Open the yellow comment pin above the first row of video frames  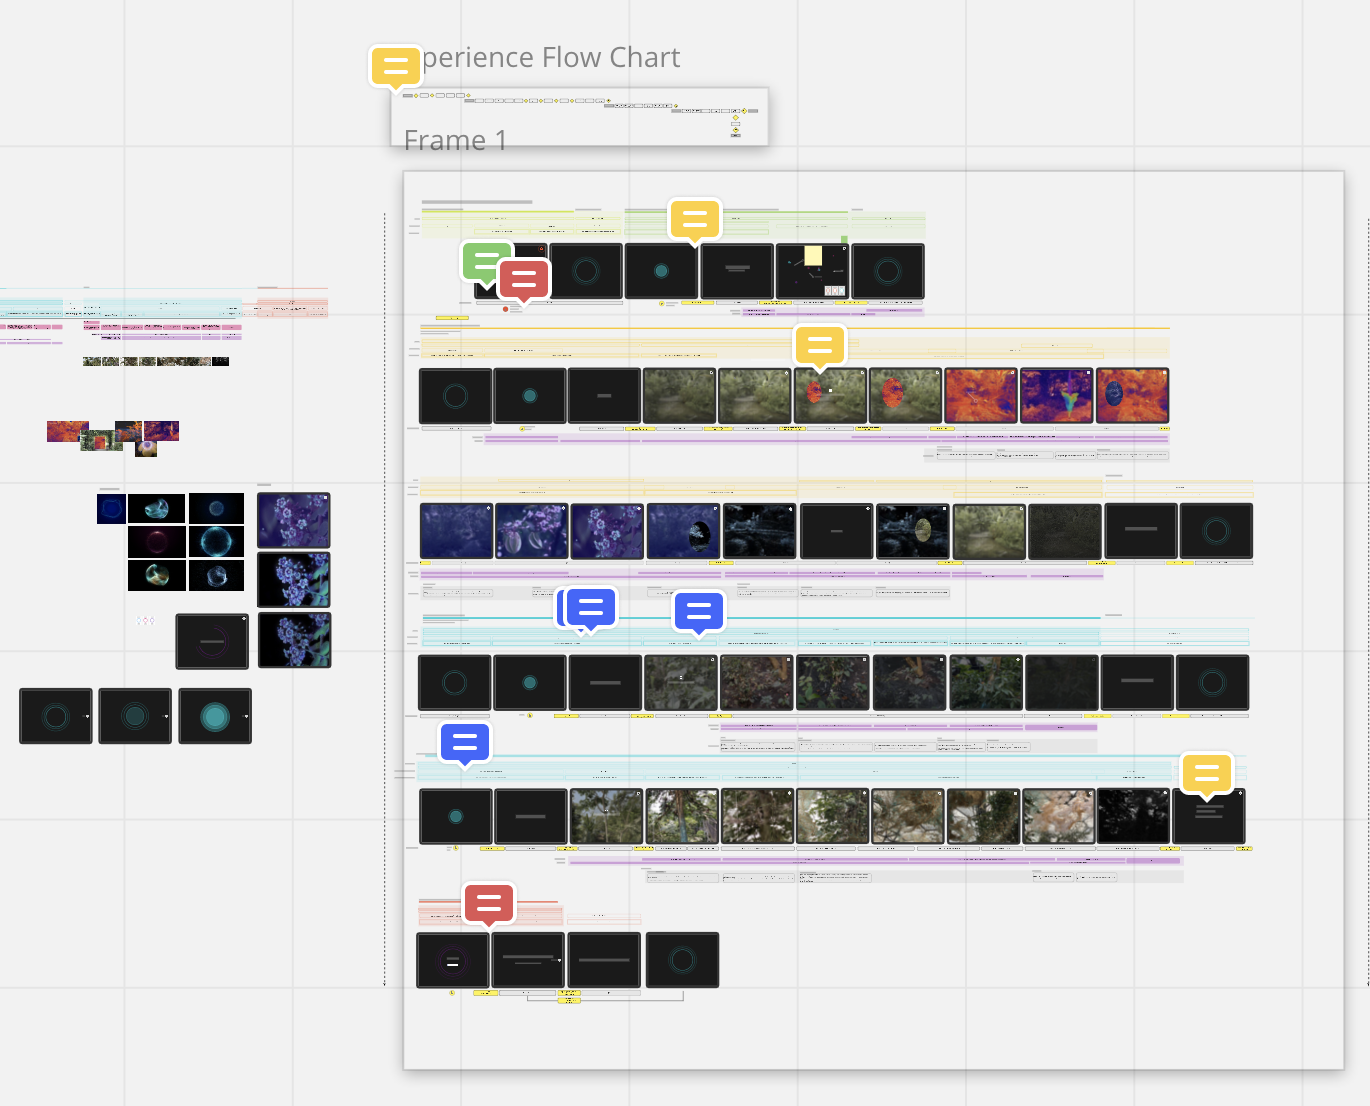pos(695,221)
